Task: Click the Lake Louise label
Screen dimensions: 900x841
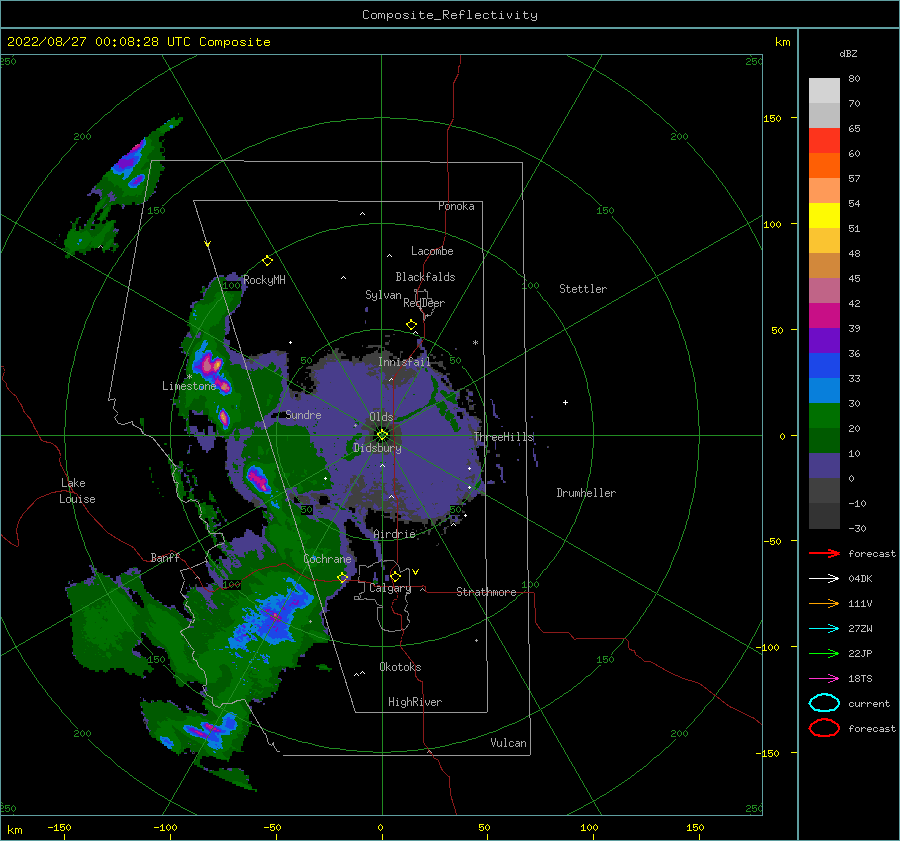Action: click(77, 491)
